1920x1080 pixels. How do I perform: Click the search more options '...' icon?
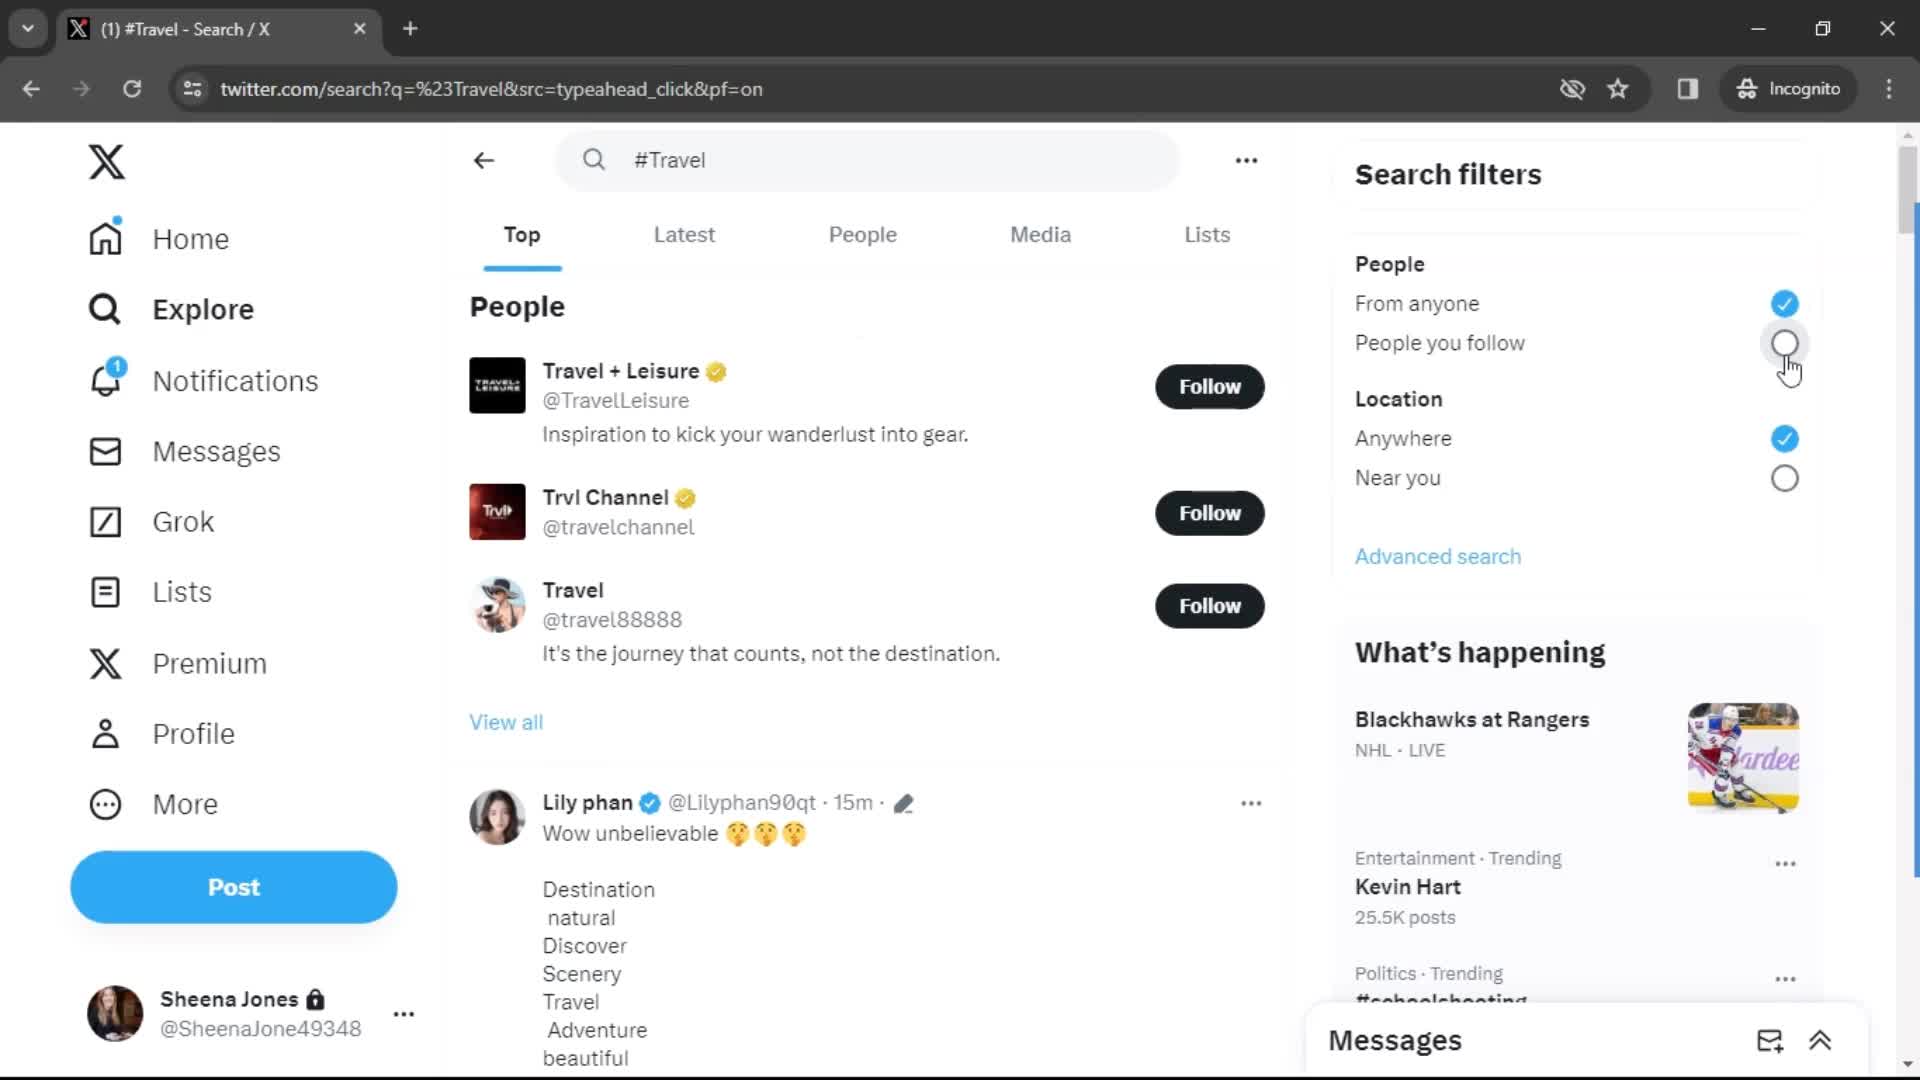click(1246, 160)
